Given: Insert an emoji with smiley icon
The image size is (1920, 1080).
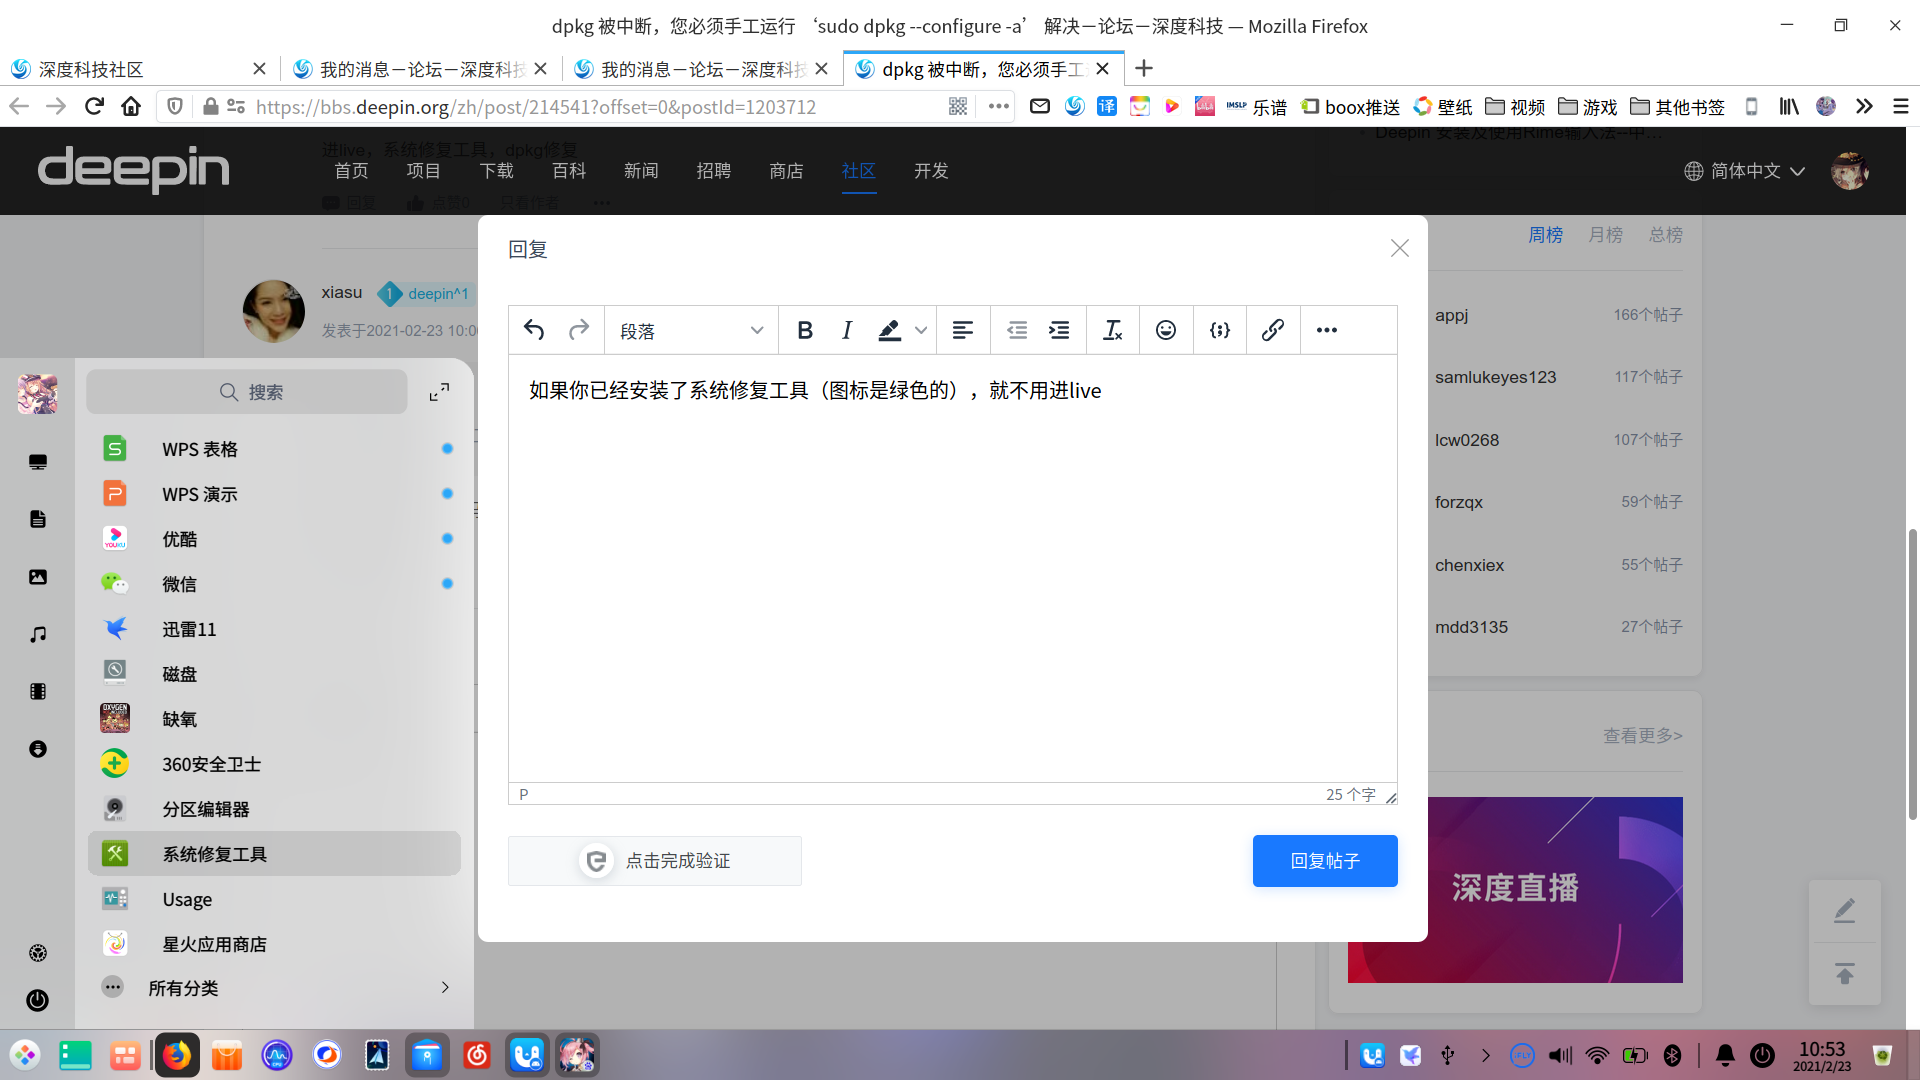Looking at the screenshot, I should coord(1166,330).
